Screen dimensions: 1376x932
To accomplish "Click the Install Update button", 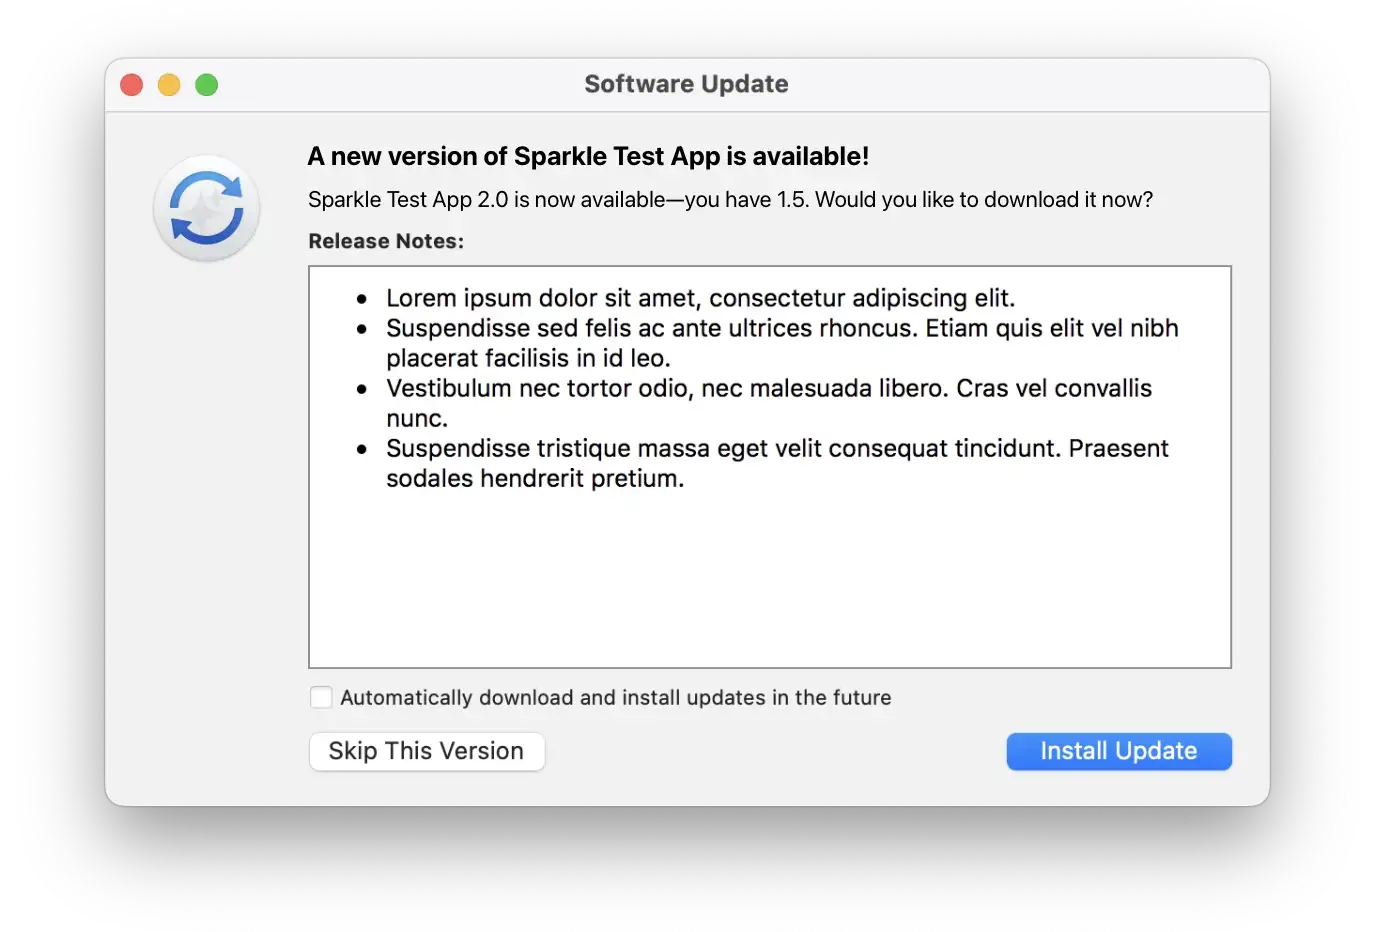I will click(1118, 751).
